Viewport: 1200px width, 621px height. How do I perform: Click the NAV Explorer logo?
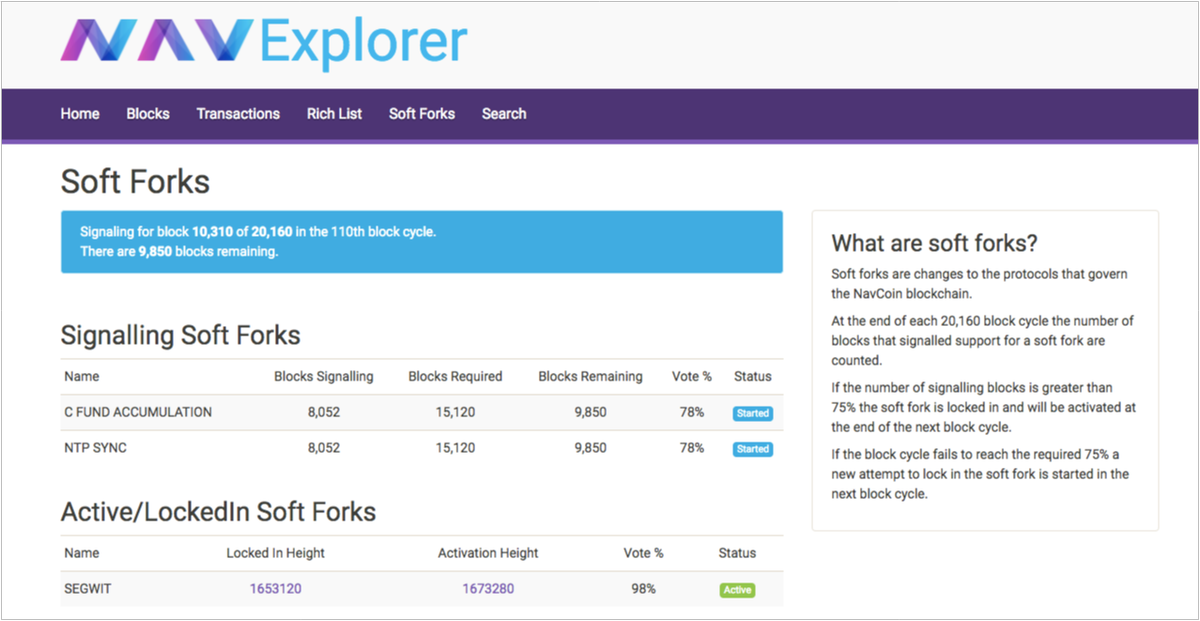pyautogui.click(x=264, y=41)
